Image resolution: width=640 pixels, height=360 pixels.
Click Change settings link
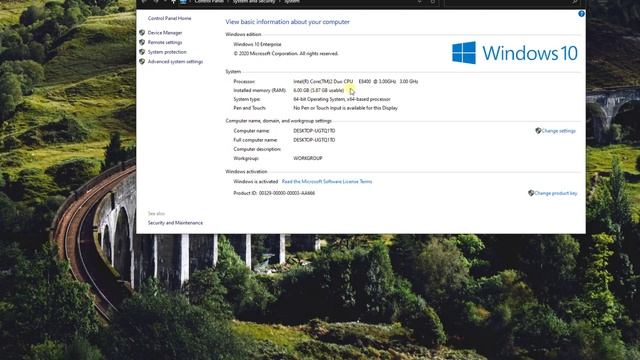click(558, 131)
